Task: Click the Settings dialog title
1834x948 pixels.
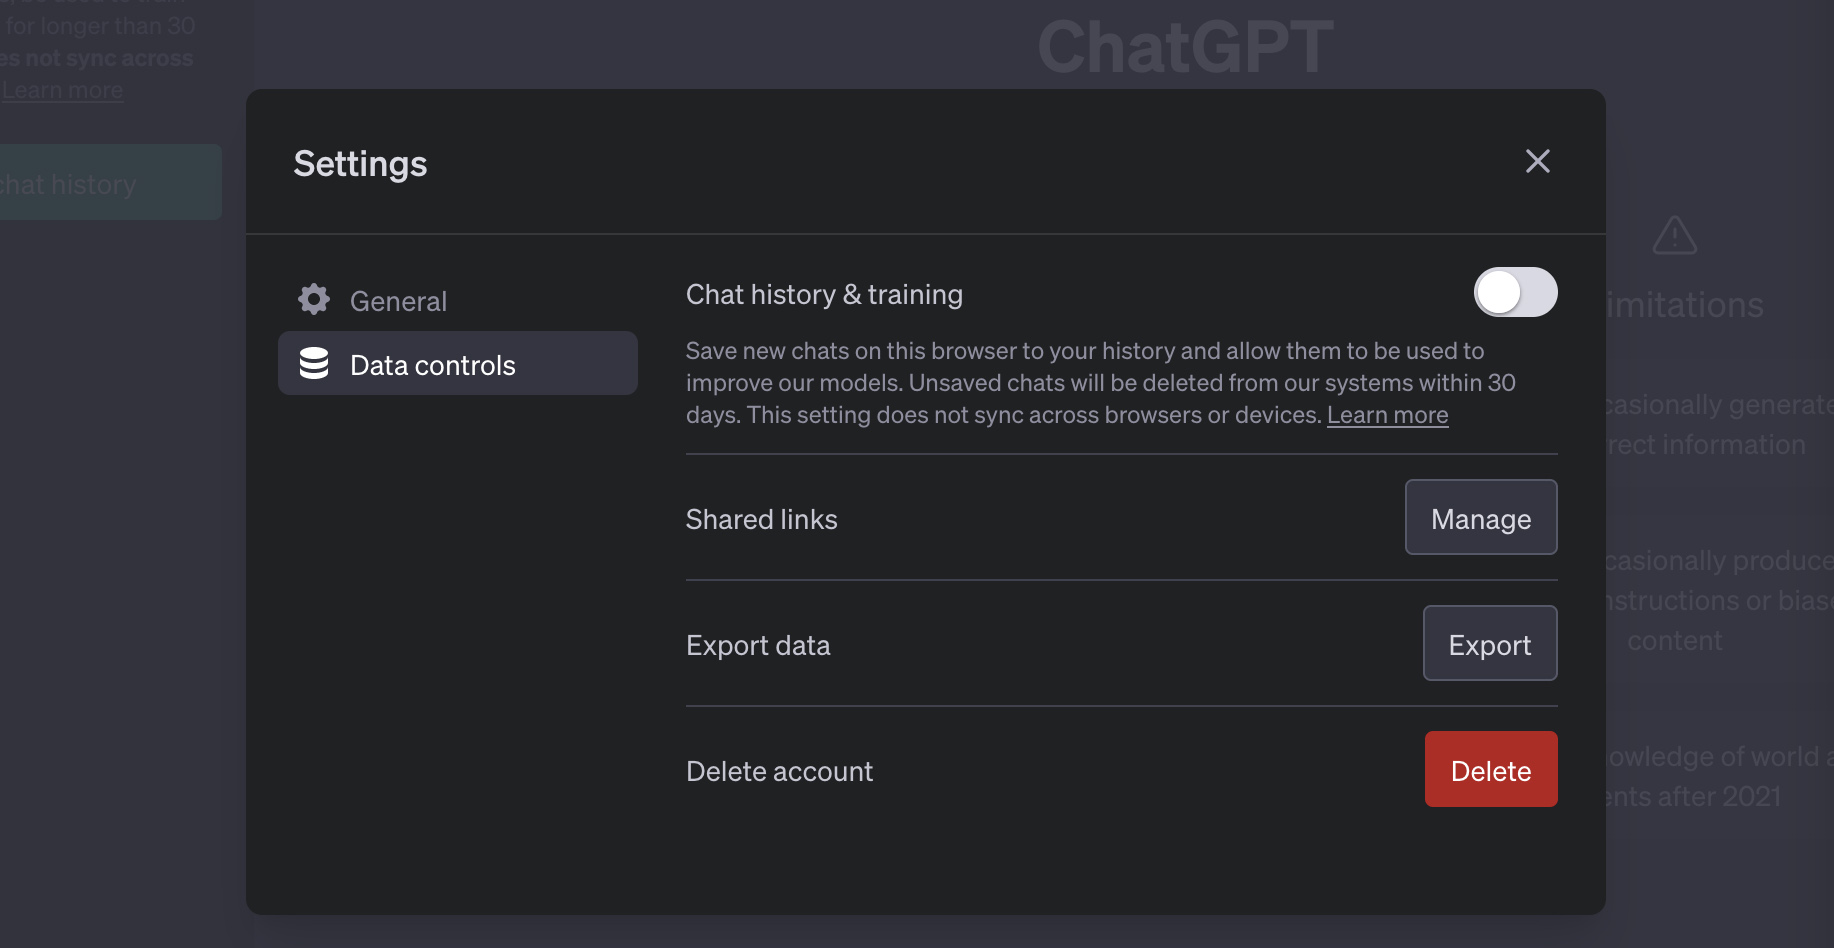Action: click(x=360, y=164)
